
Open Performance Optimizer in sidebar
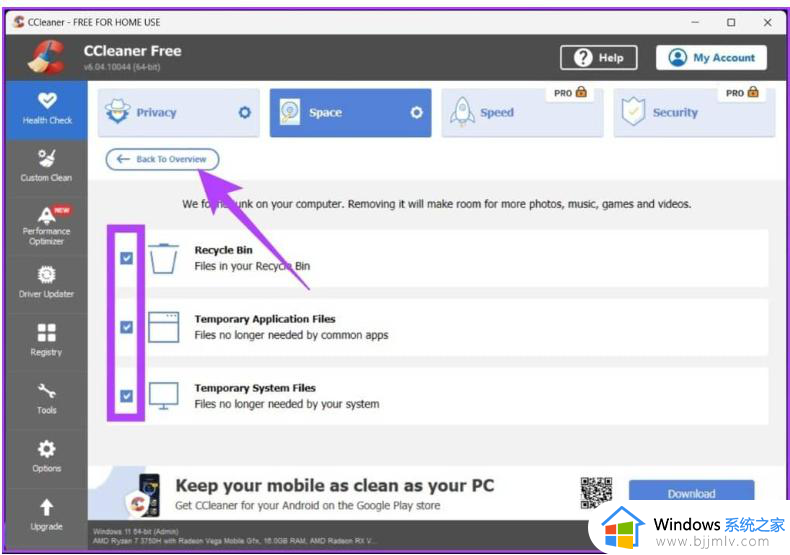pos(47,226)
